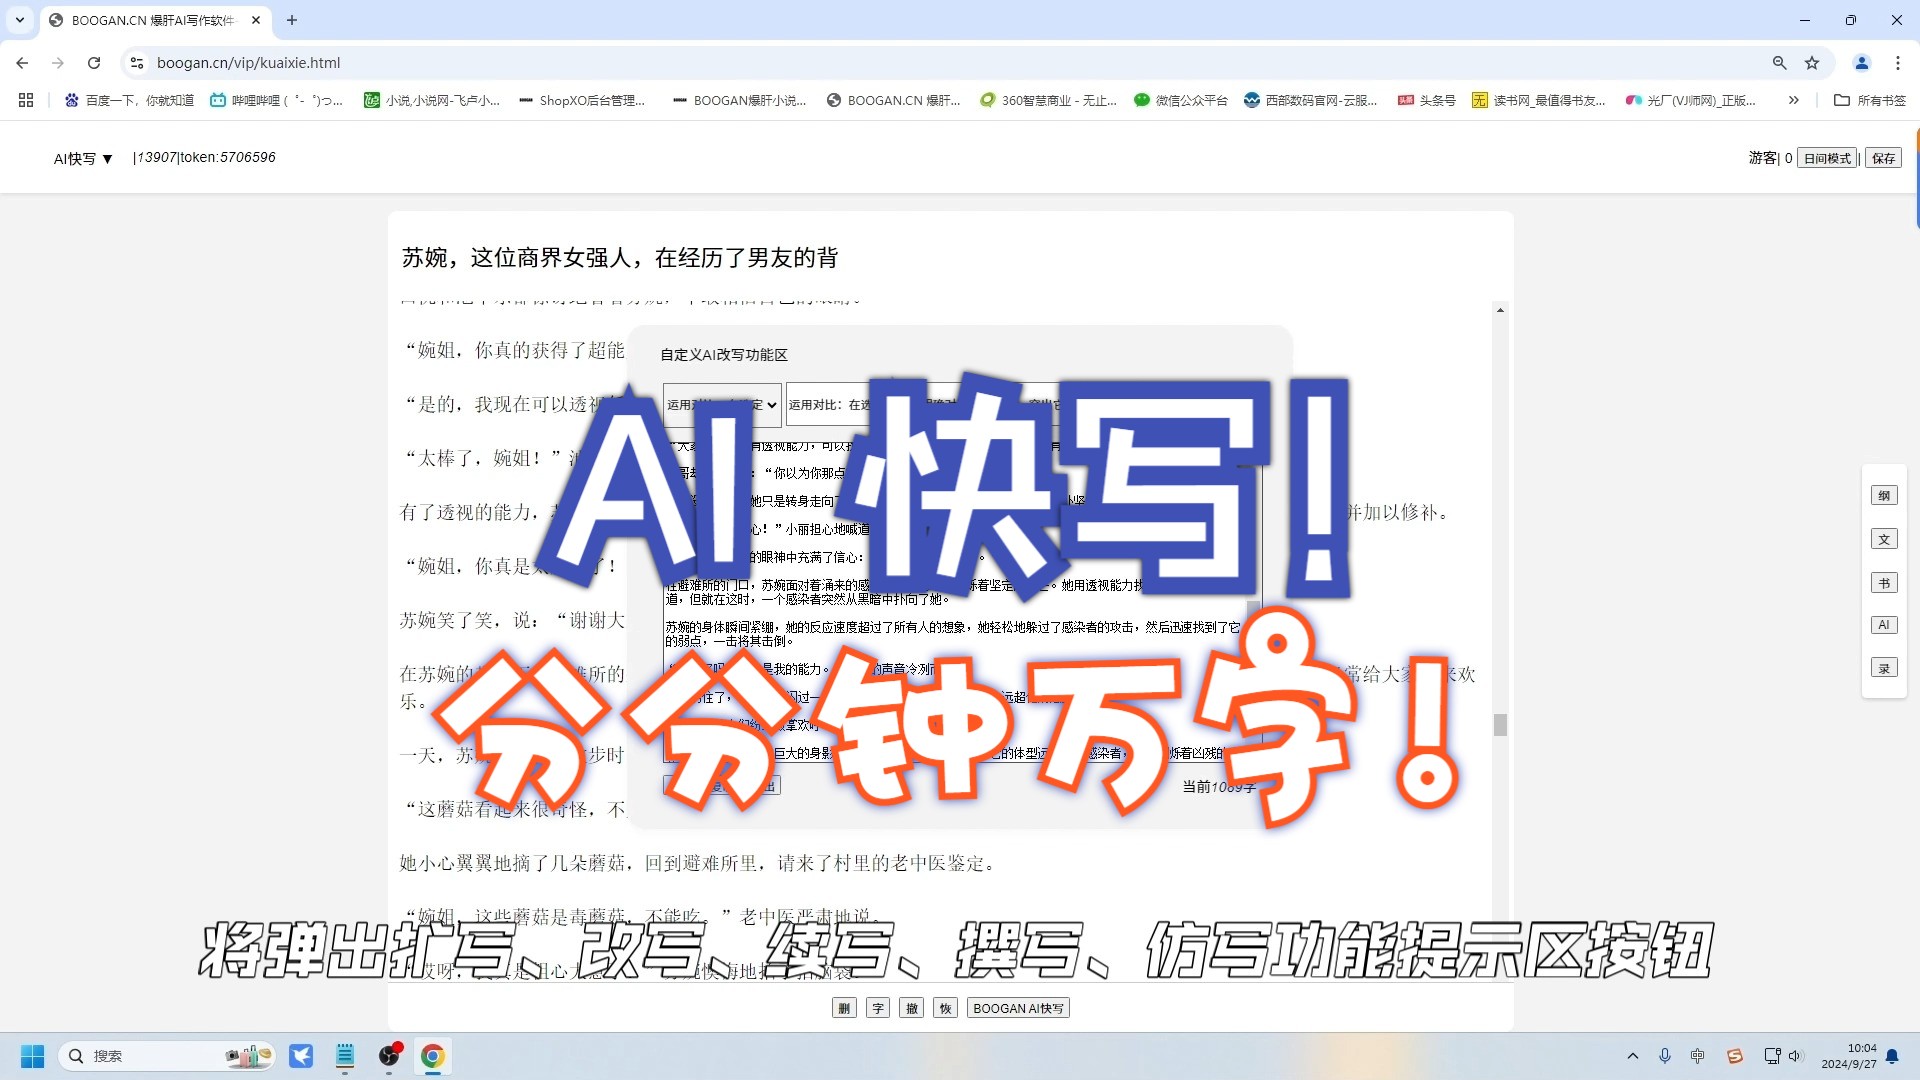Click the 撤 undo button
Viewport: 1920px width, 1080px height.
coord(912,1008)
